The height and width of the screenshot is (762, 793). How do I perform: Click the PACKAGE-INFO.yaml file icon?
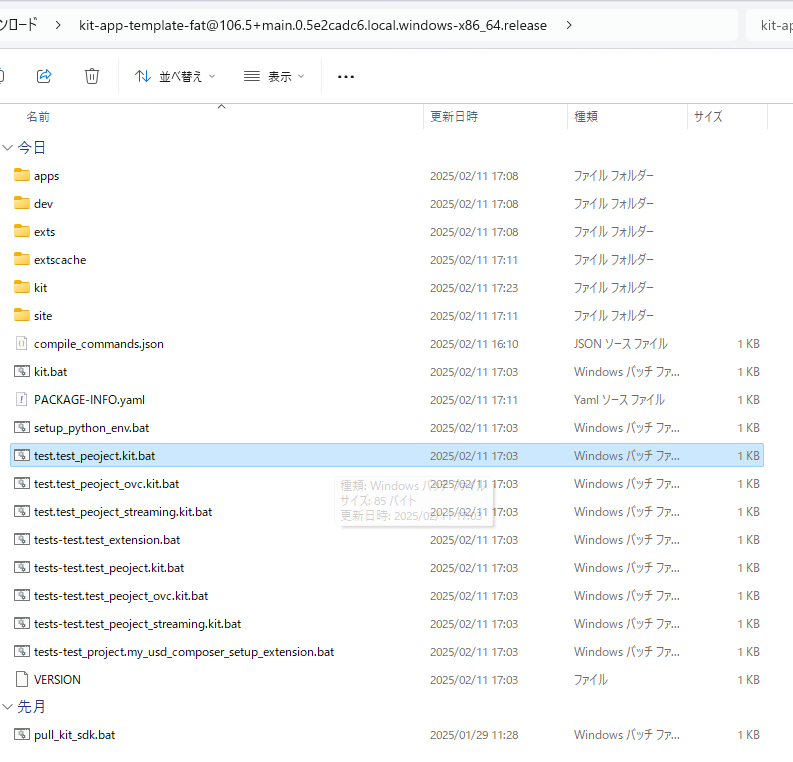click(x=21, y=399)
